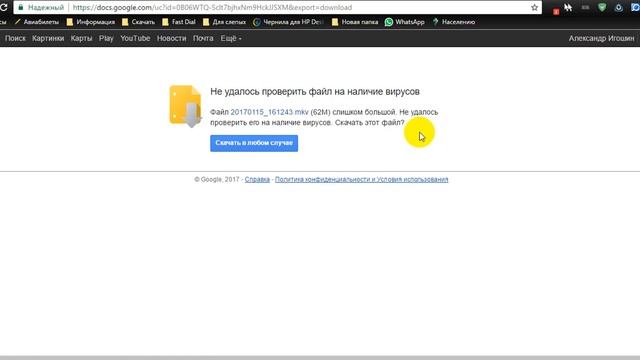
Task: Expand the Ещё dropdown in Google bar
Action: click(231, 38)
